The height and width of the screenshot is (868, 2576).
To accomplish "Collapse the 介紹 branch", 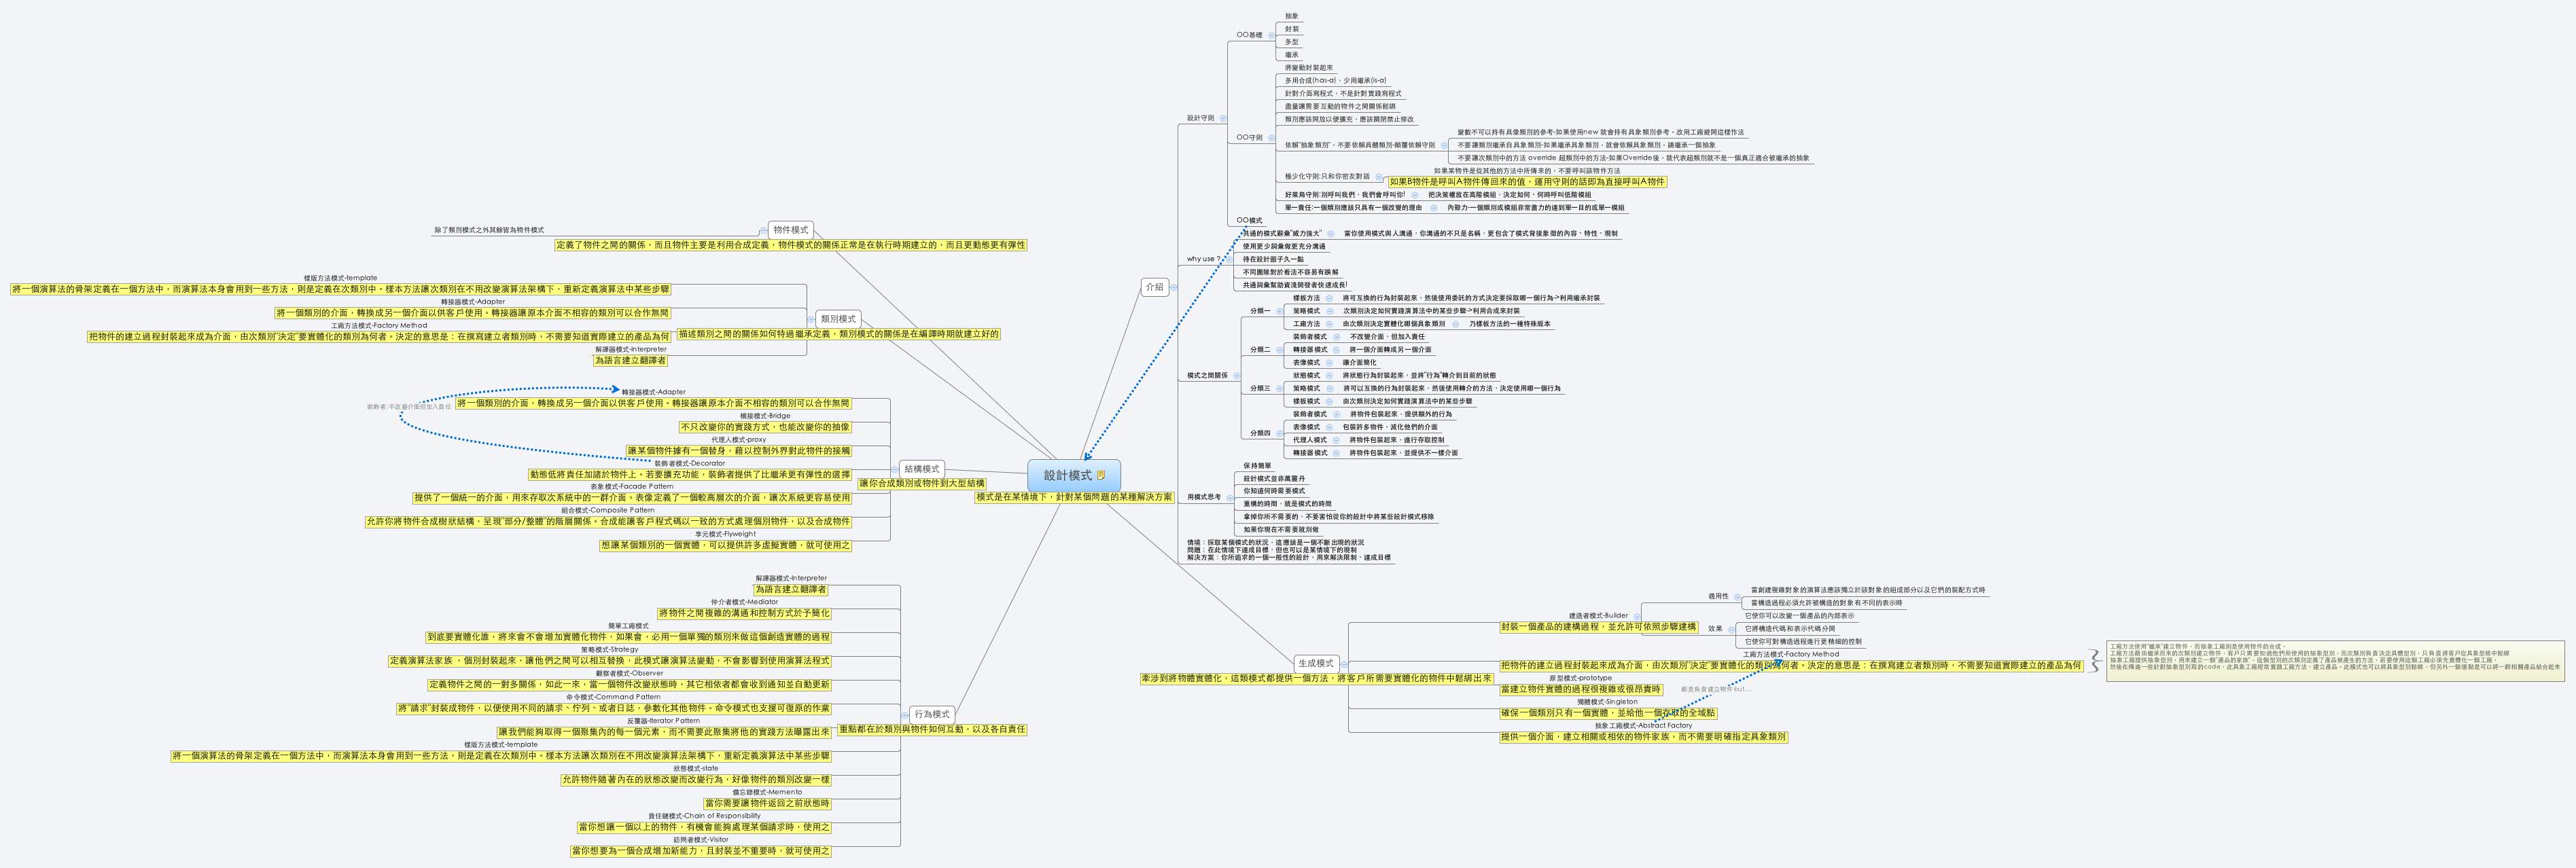I will pos(1174,288).
